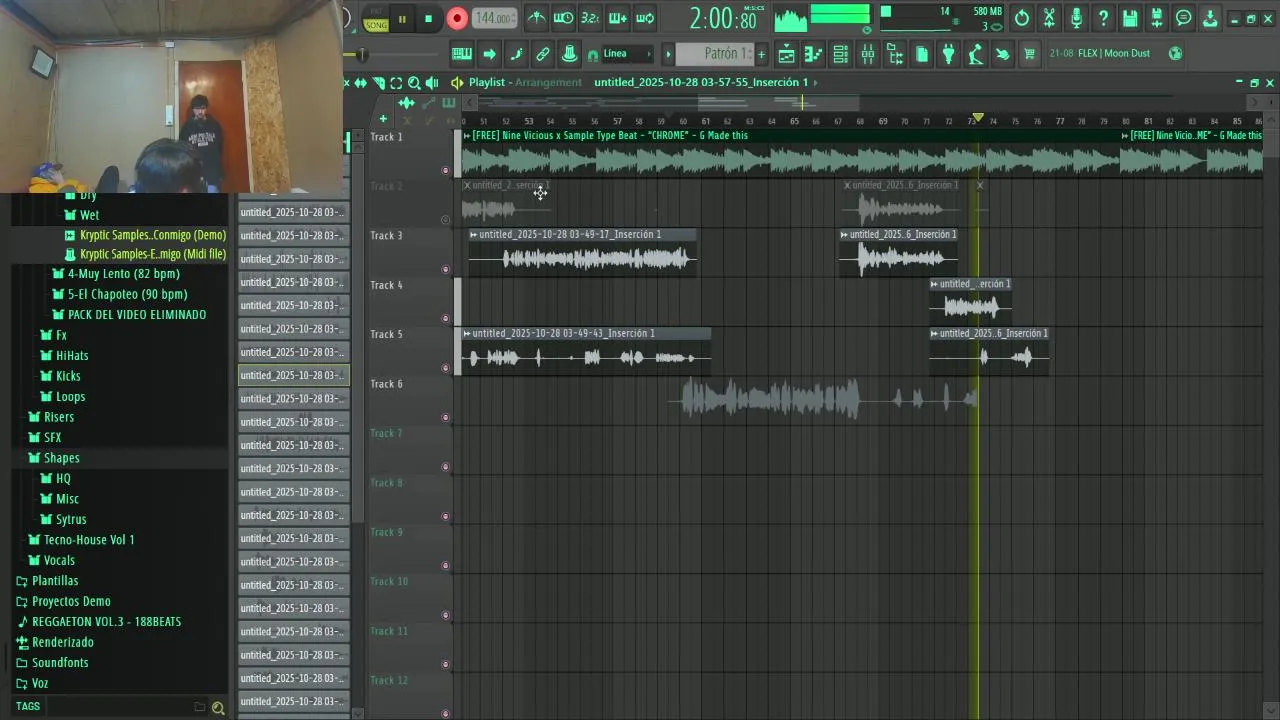The height and width of the screenshot is (720, 1280).
Task: Add new pattern with plus button
Action: (x=761, y=54)
